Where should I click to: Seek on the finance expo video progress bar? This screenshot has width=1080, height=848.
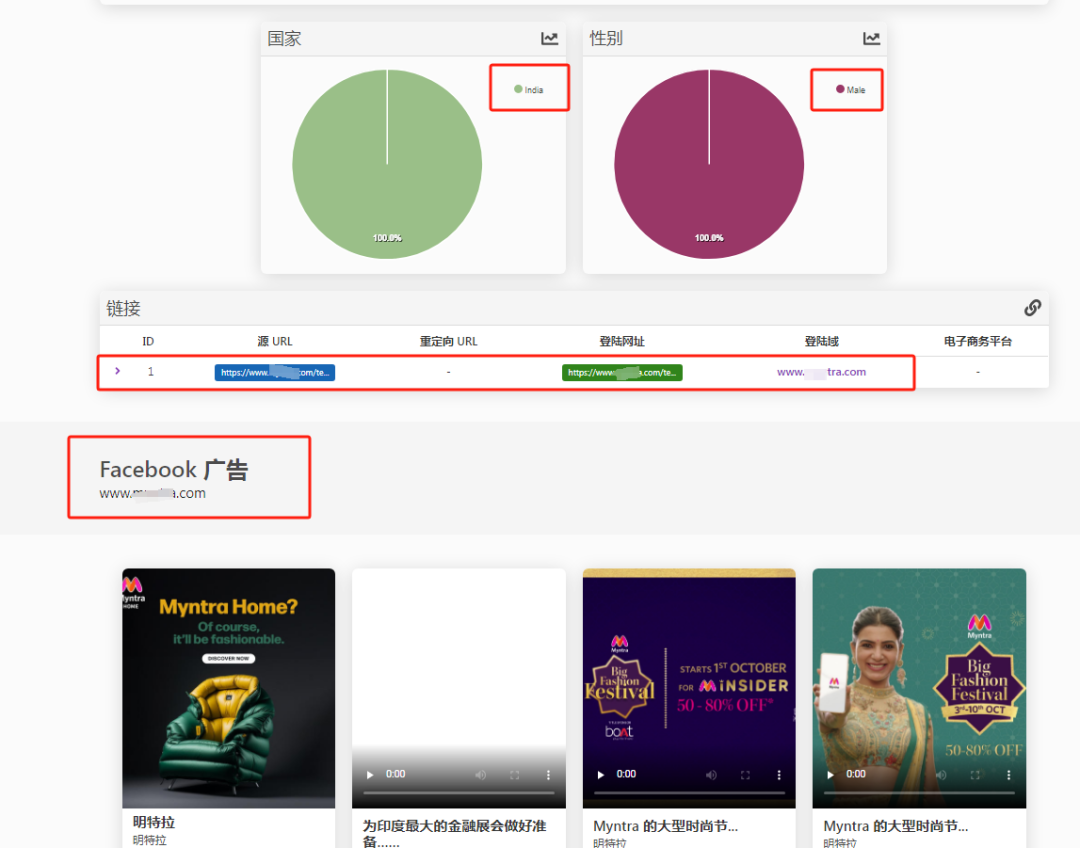point(458,793)
